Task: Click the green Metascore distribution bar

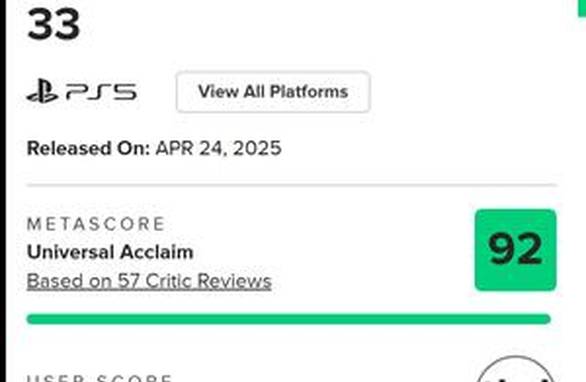Action: click(289, 319)
